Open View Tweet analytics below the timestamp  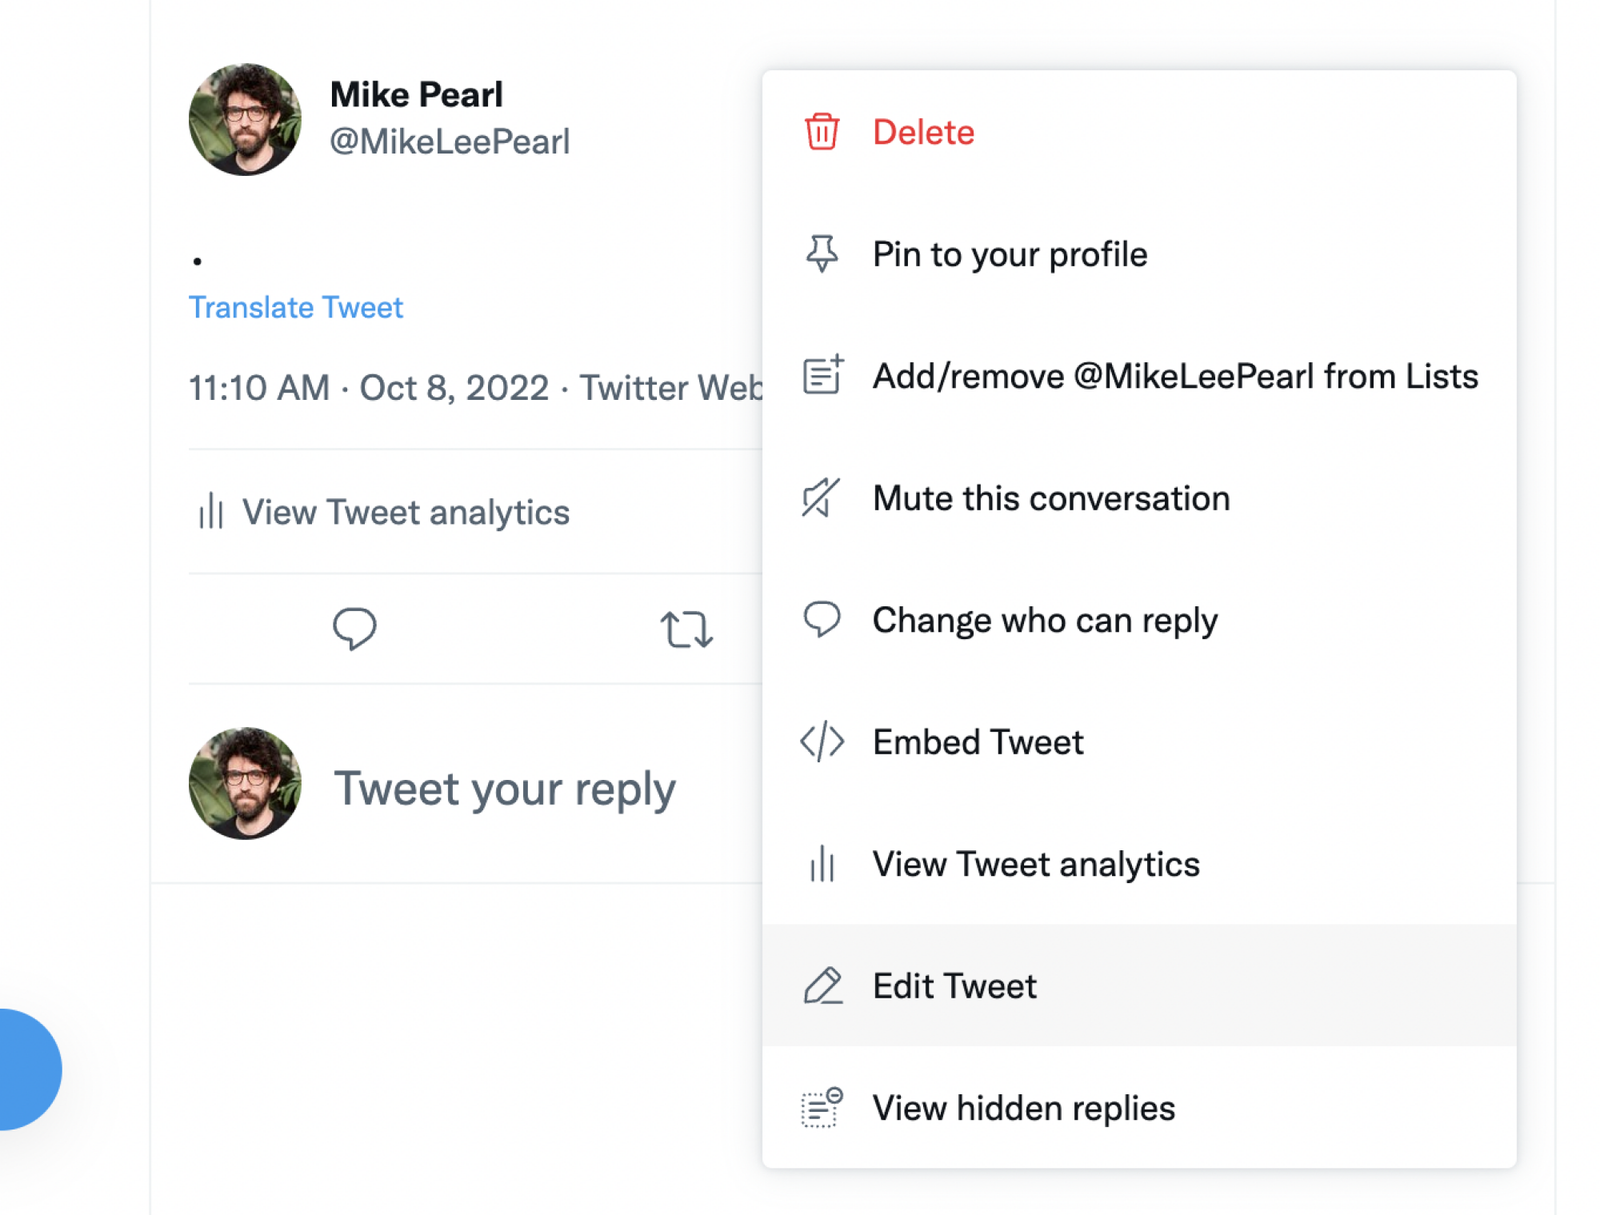tap(405, 511)
